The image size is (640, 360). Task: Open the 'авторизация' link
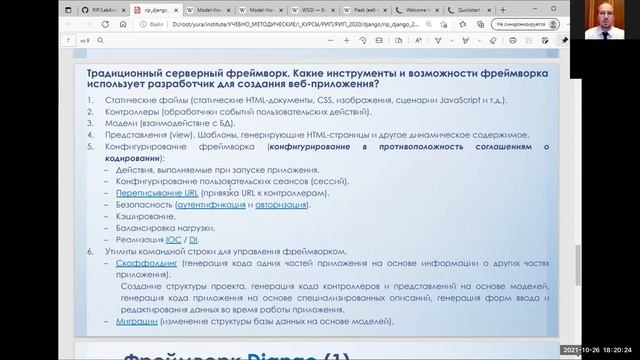[281, 204]
